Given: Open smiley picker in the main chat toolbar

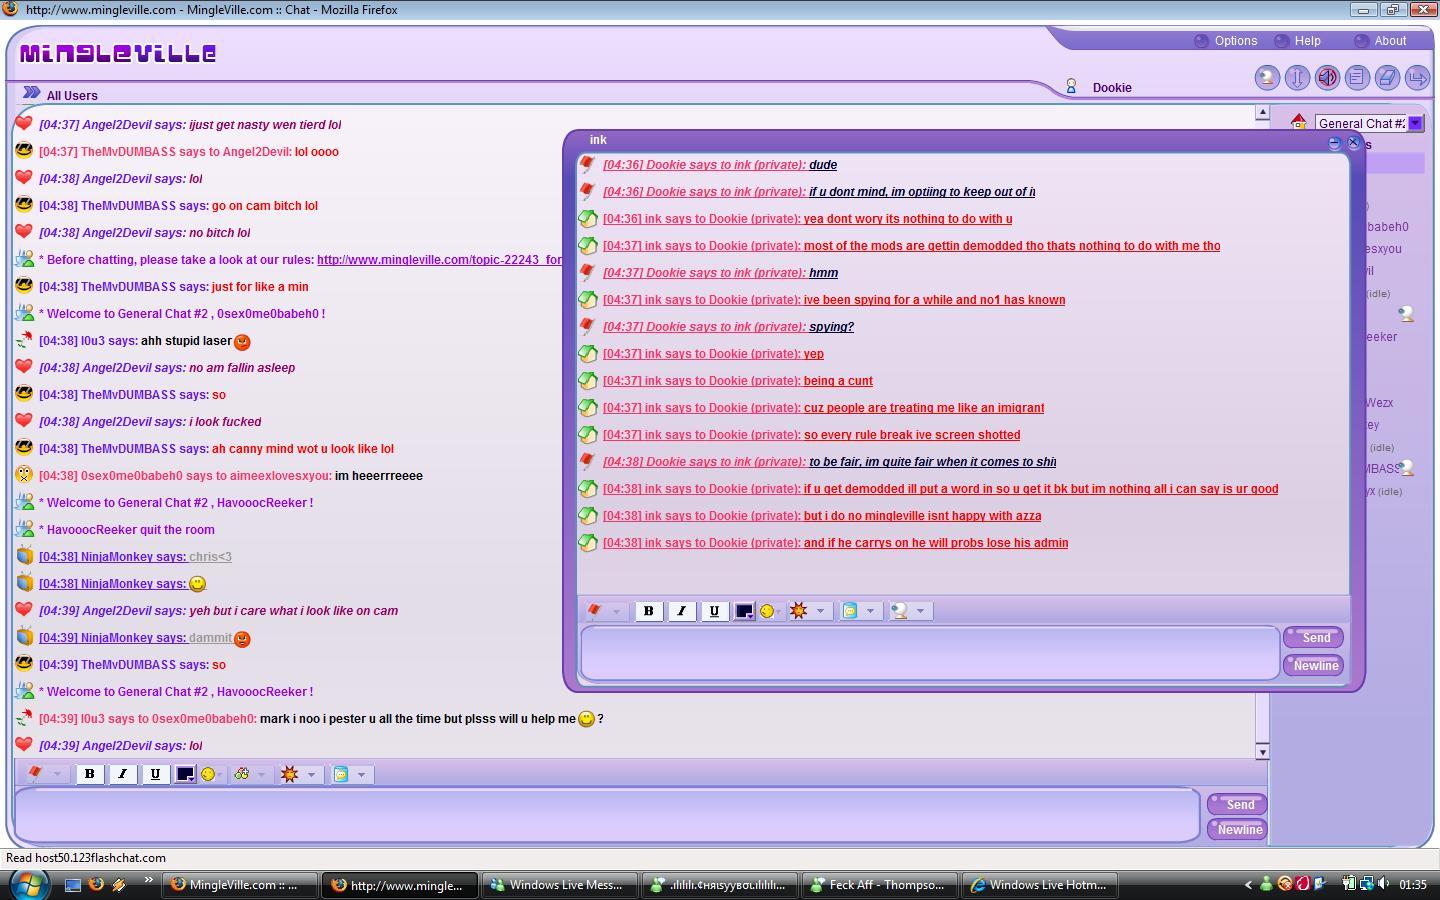Looking at the screenshot, I should coord(209,774).
